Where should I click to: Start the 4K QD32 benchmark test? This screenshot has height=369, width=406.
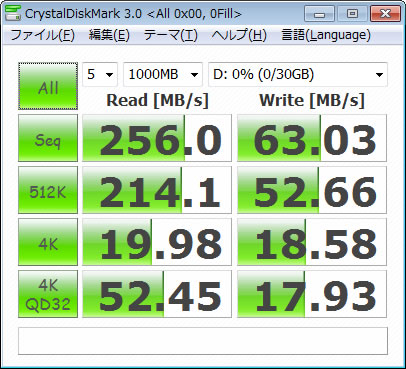(x=48, y=294)
